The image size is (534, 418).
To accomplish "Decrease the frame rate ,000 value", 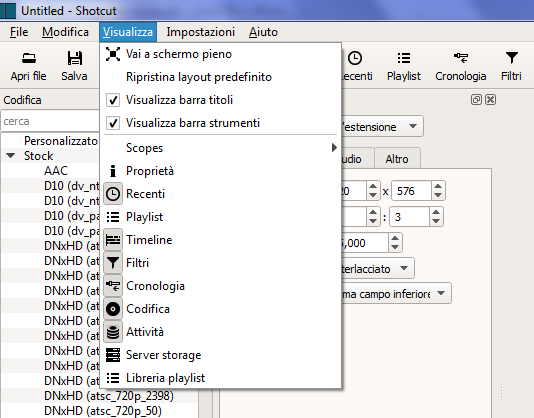I will (395, 247).
